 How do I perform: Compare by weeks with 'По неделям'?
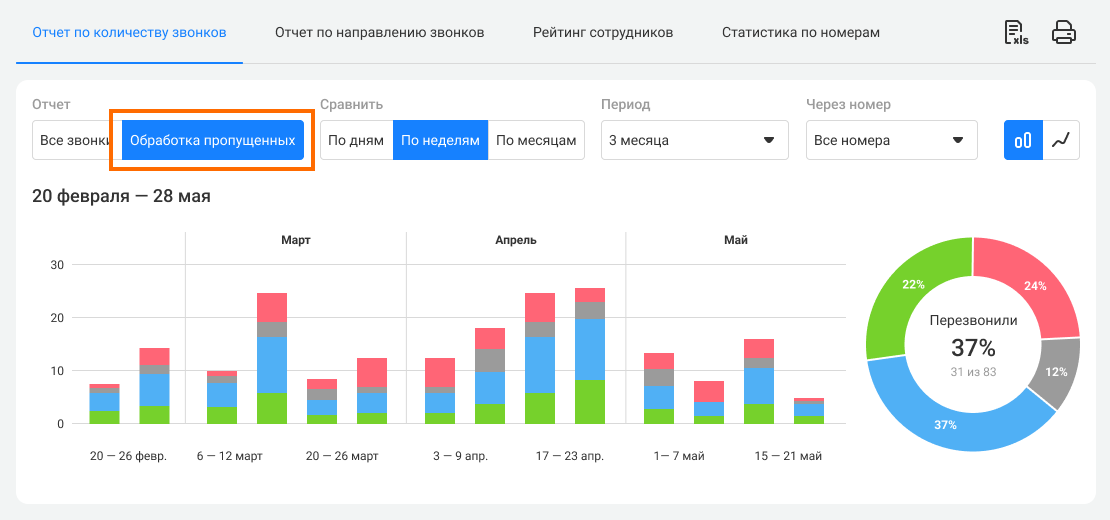pos(440,140)
